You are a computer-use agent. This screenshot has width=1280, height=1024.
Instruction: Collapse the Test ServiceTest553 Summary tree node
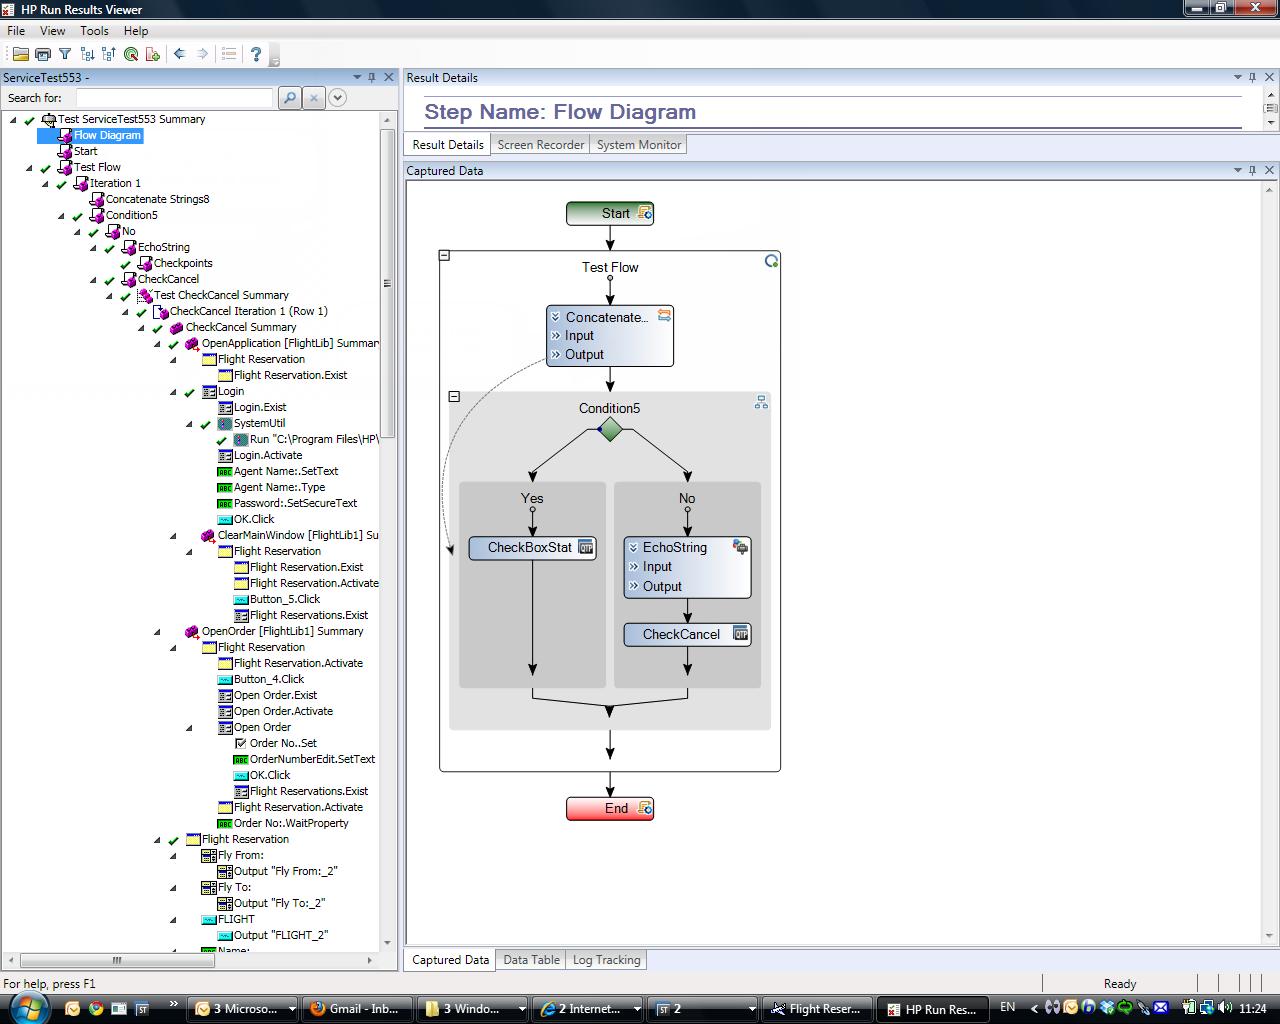[14, 119]
